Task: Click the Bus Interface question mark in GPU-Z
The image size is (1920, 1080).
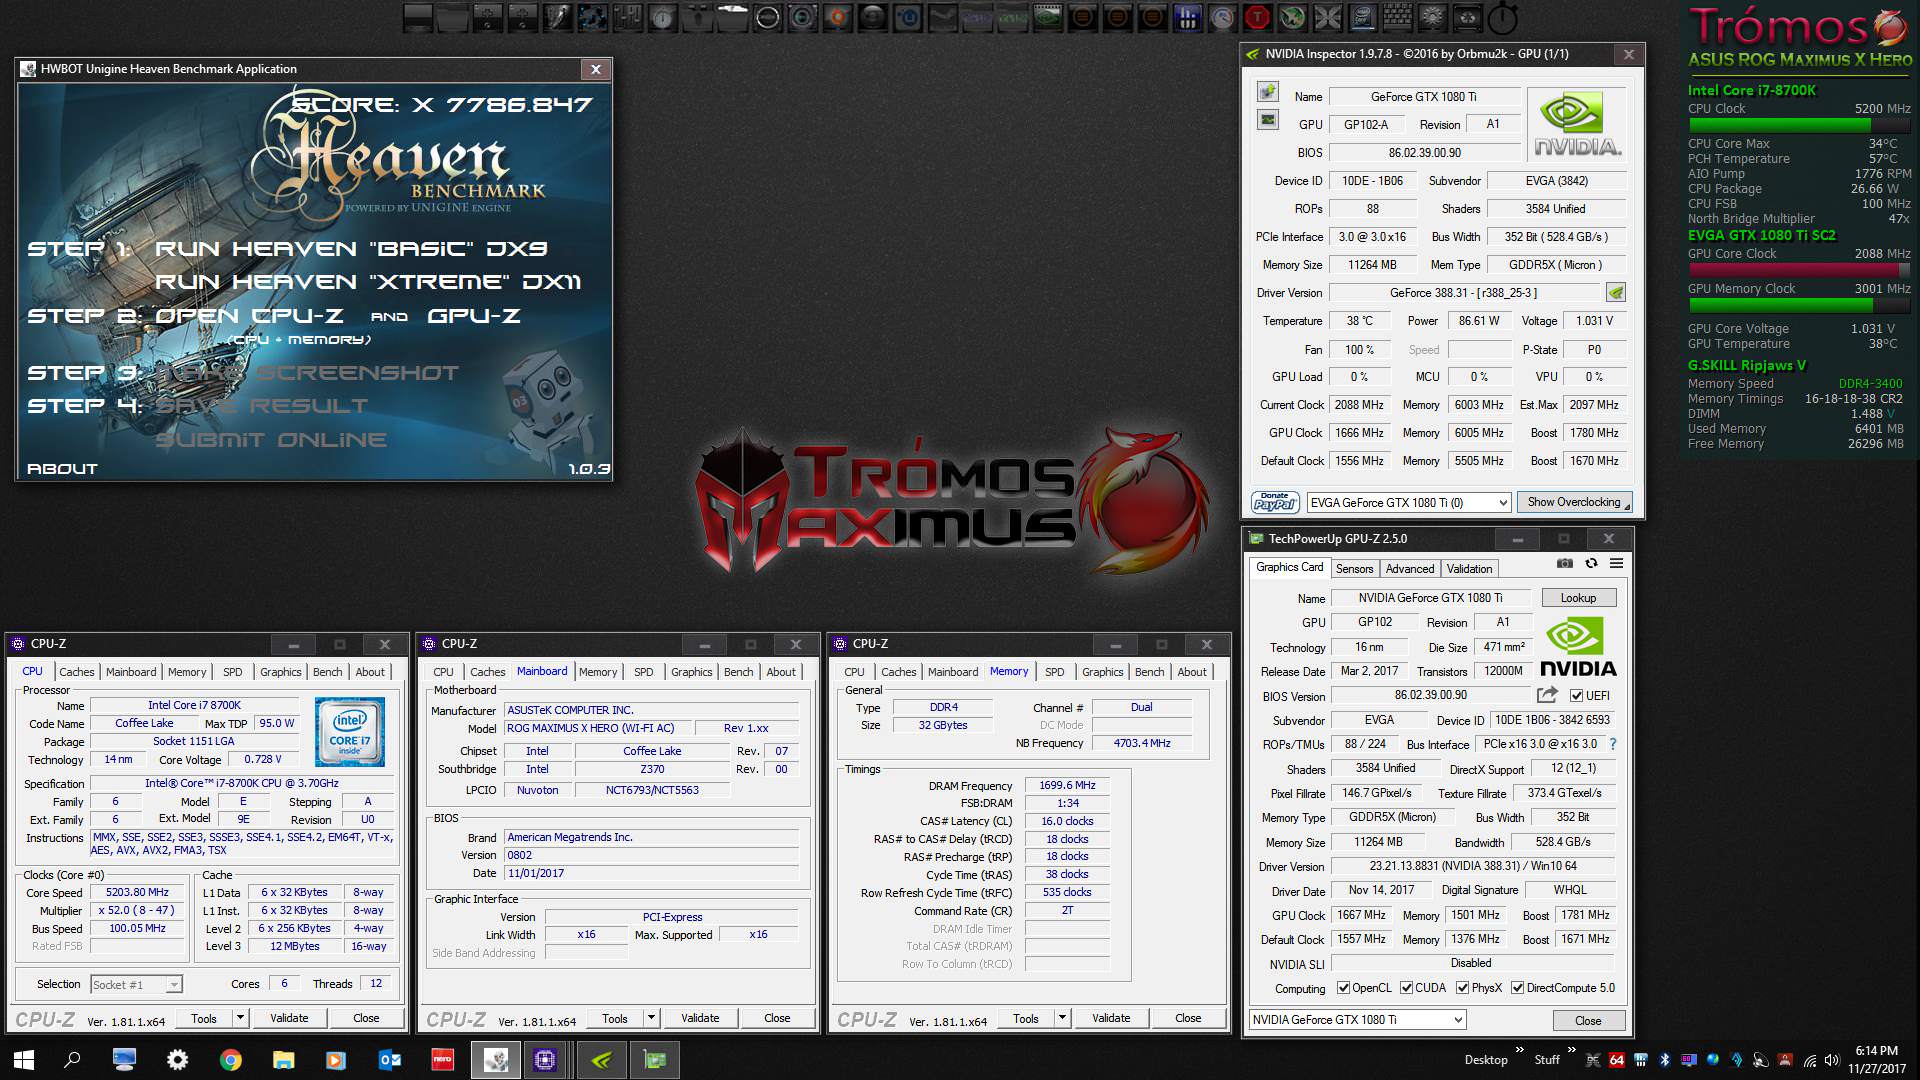Action: [x=1612, y=744]
